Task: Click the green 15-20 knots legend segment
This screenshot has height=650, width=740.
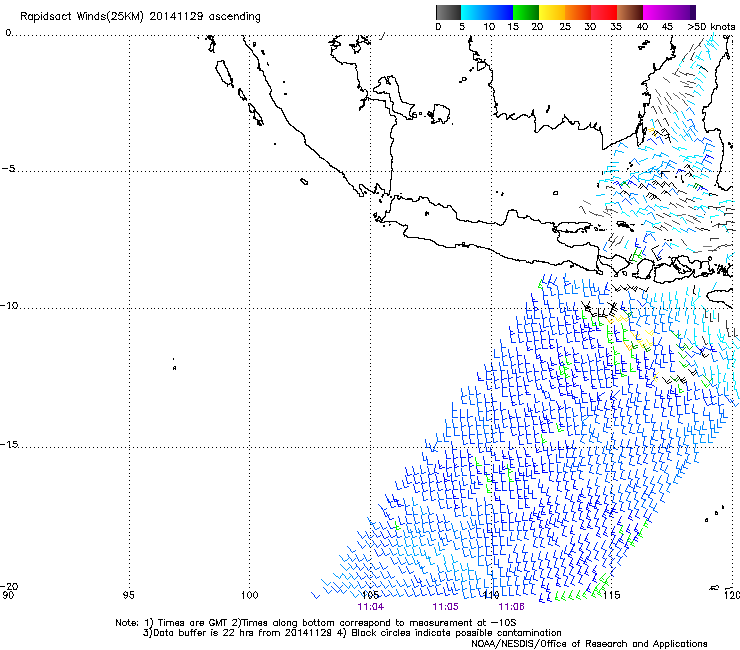Action: coord(526,12)
